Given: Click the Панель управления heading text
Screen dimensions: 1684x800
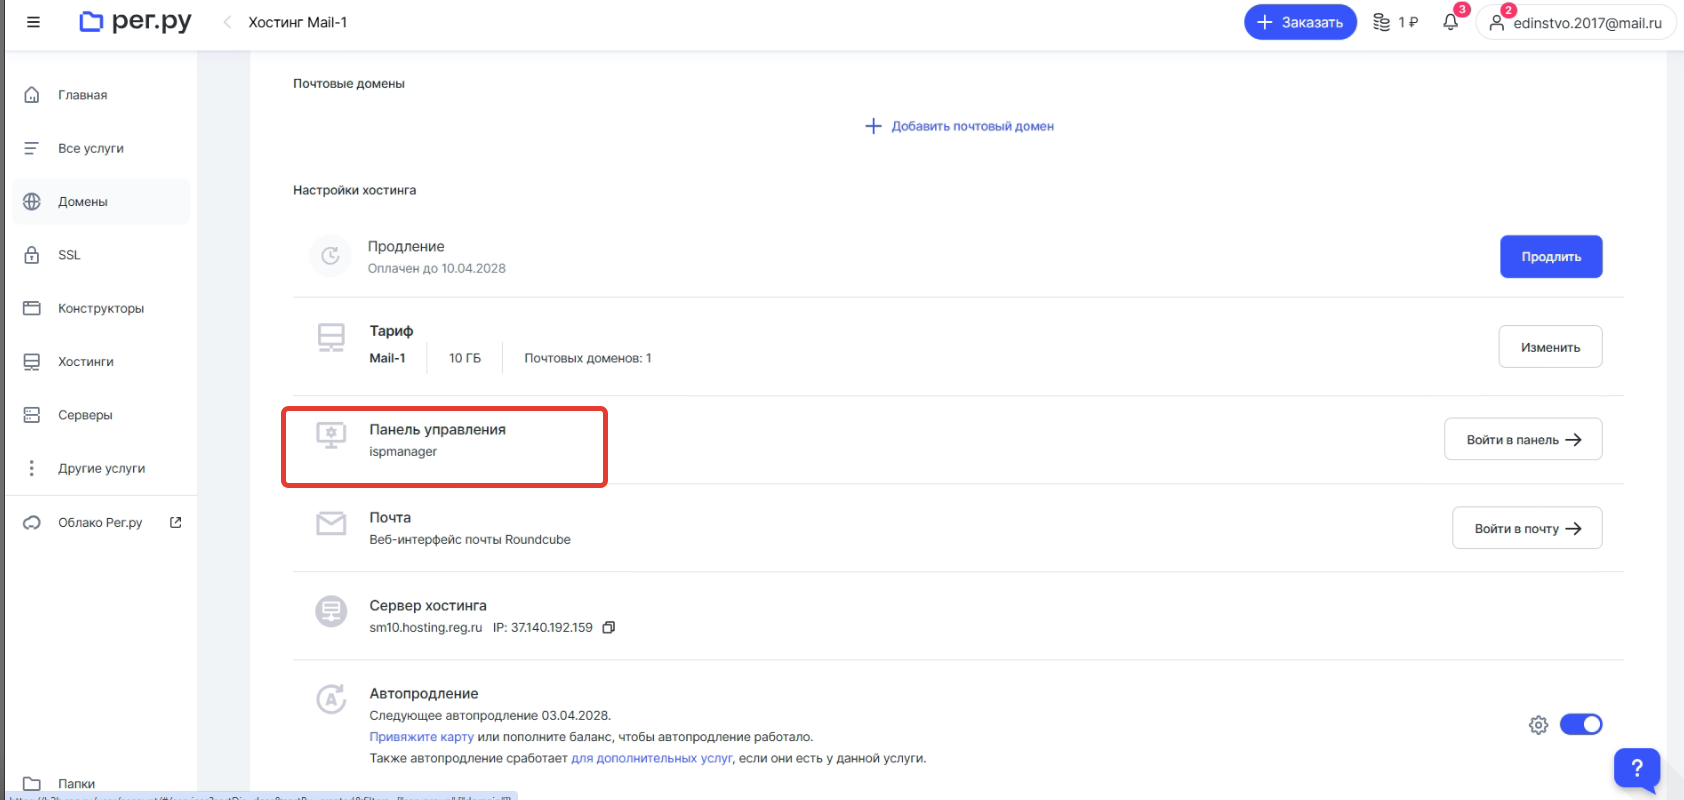Looking at the screenshot, I should tap(437, 429).
